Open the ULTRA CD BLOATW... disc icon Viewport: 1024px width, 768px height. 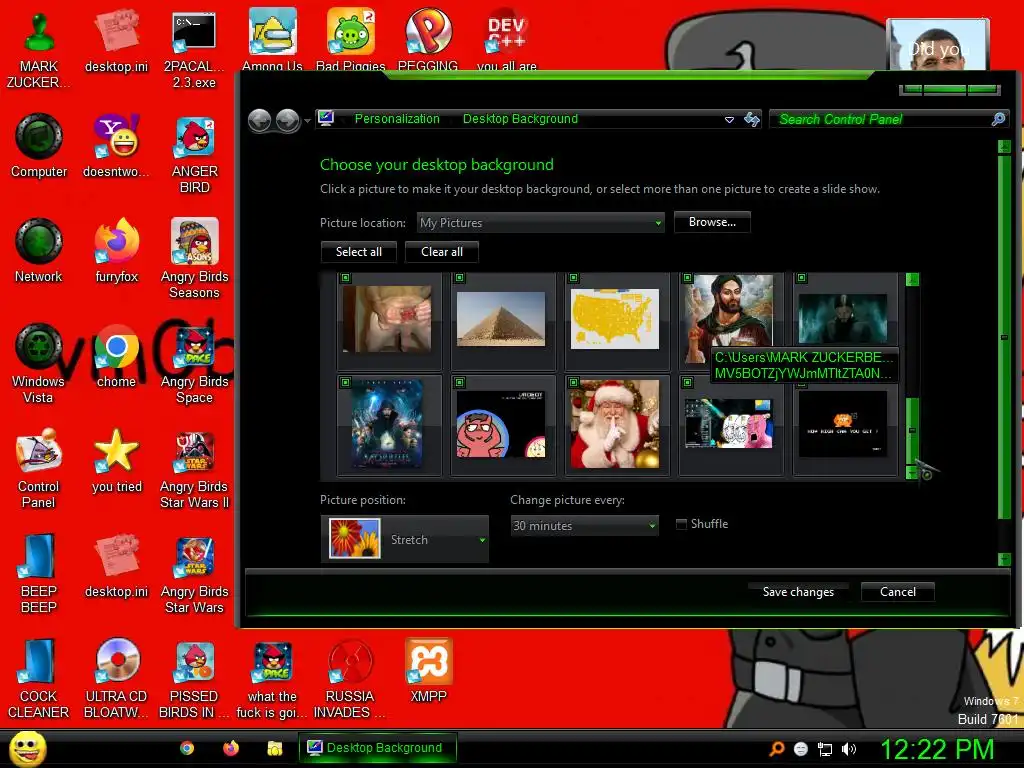[116, 679]
